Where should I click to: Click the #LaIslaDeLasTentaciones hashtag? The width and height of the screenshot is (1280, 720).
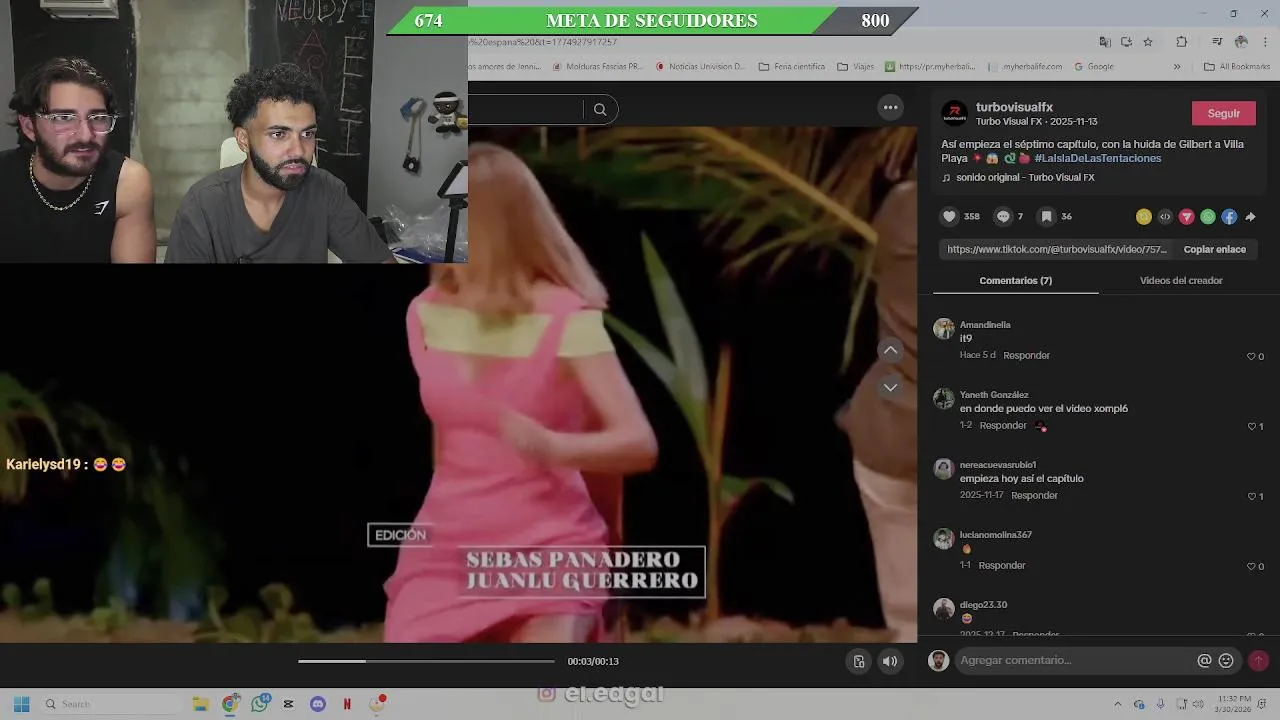tap(1097, 158)
